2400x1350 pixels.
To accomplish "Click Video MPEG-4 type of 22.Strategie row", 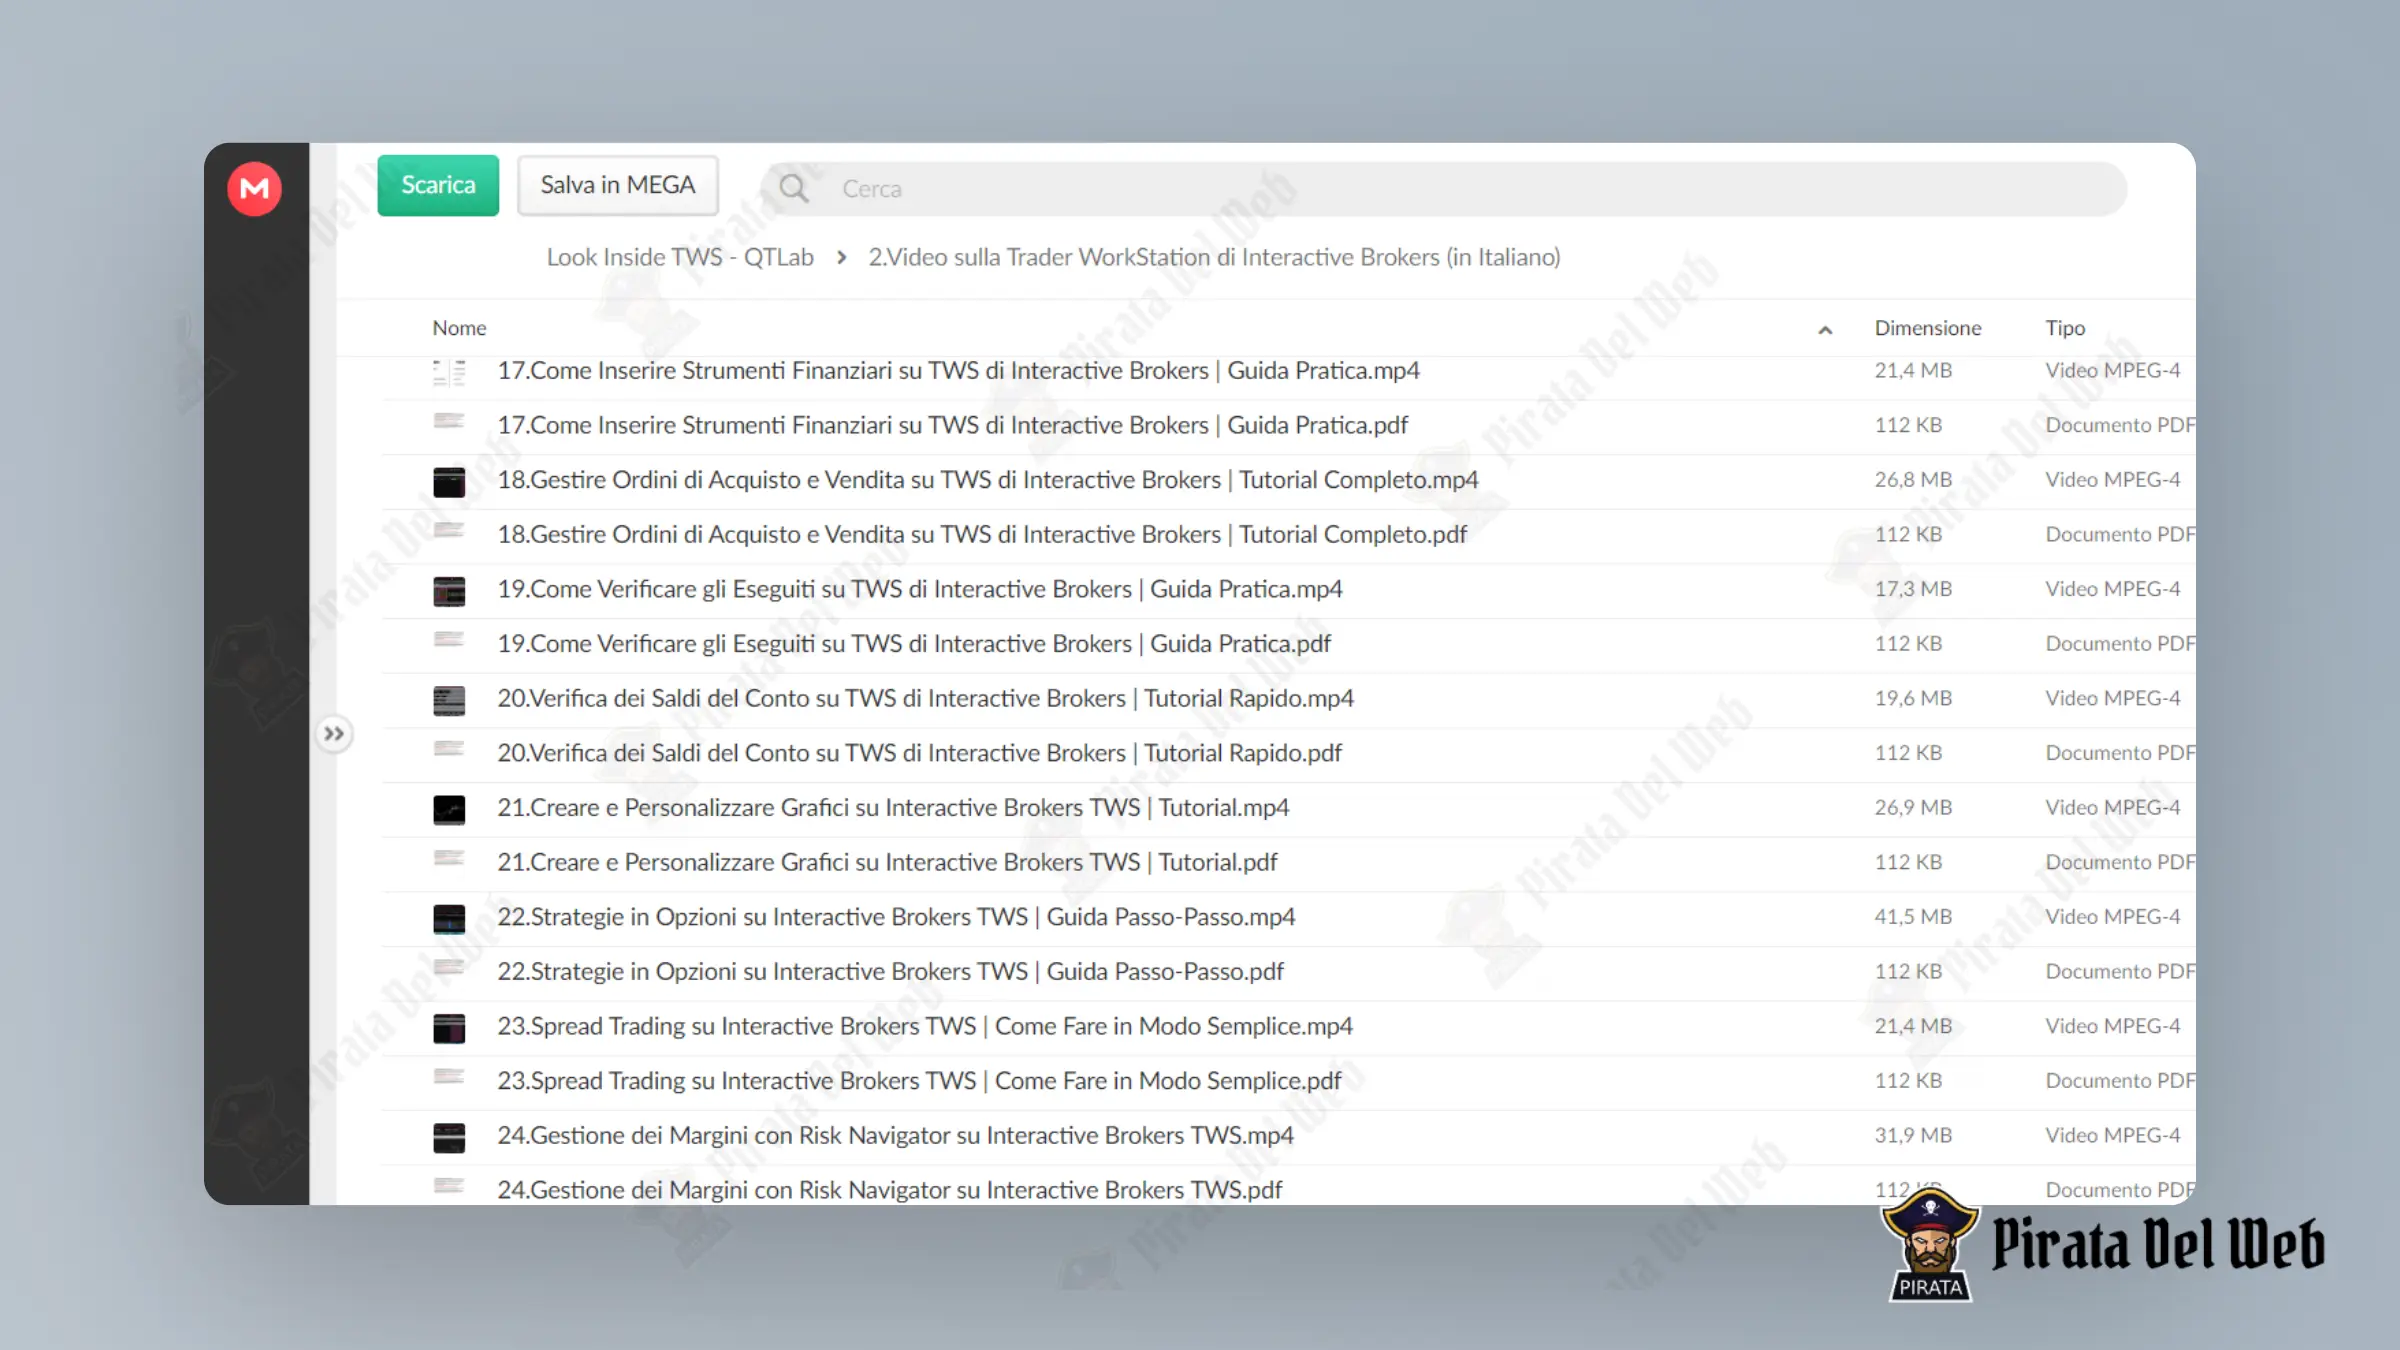I will (x=2112, y=917).
